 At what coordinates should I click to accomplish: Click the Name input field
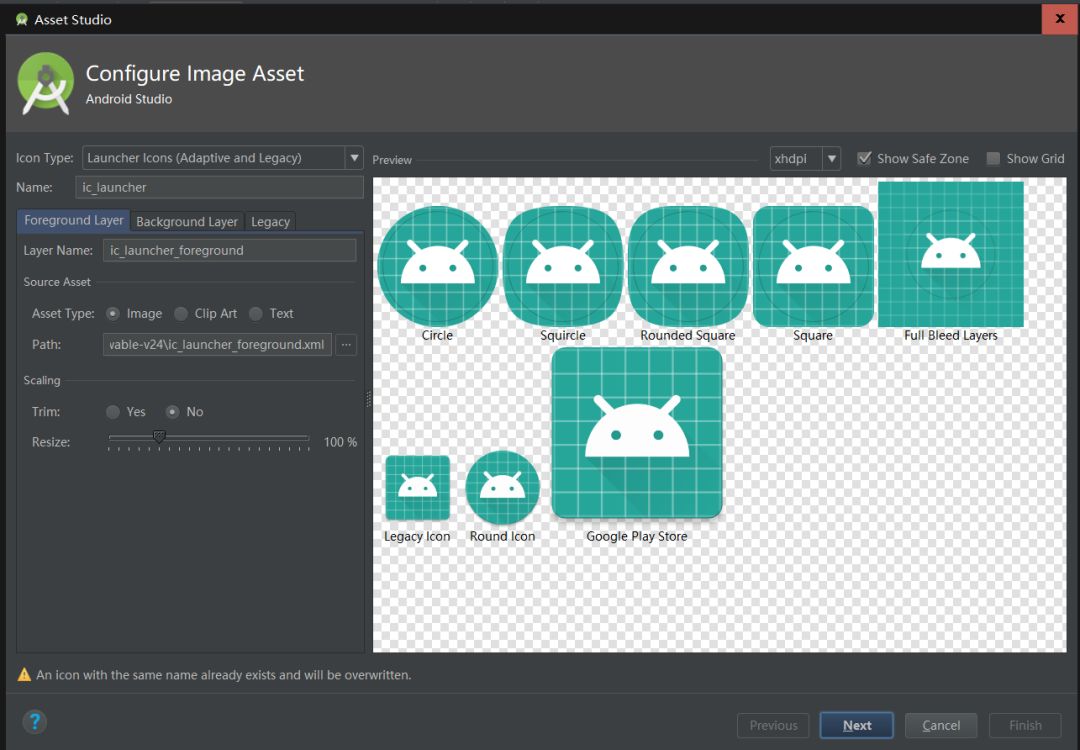(x=219, y=187)
